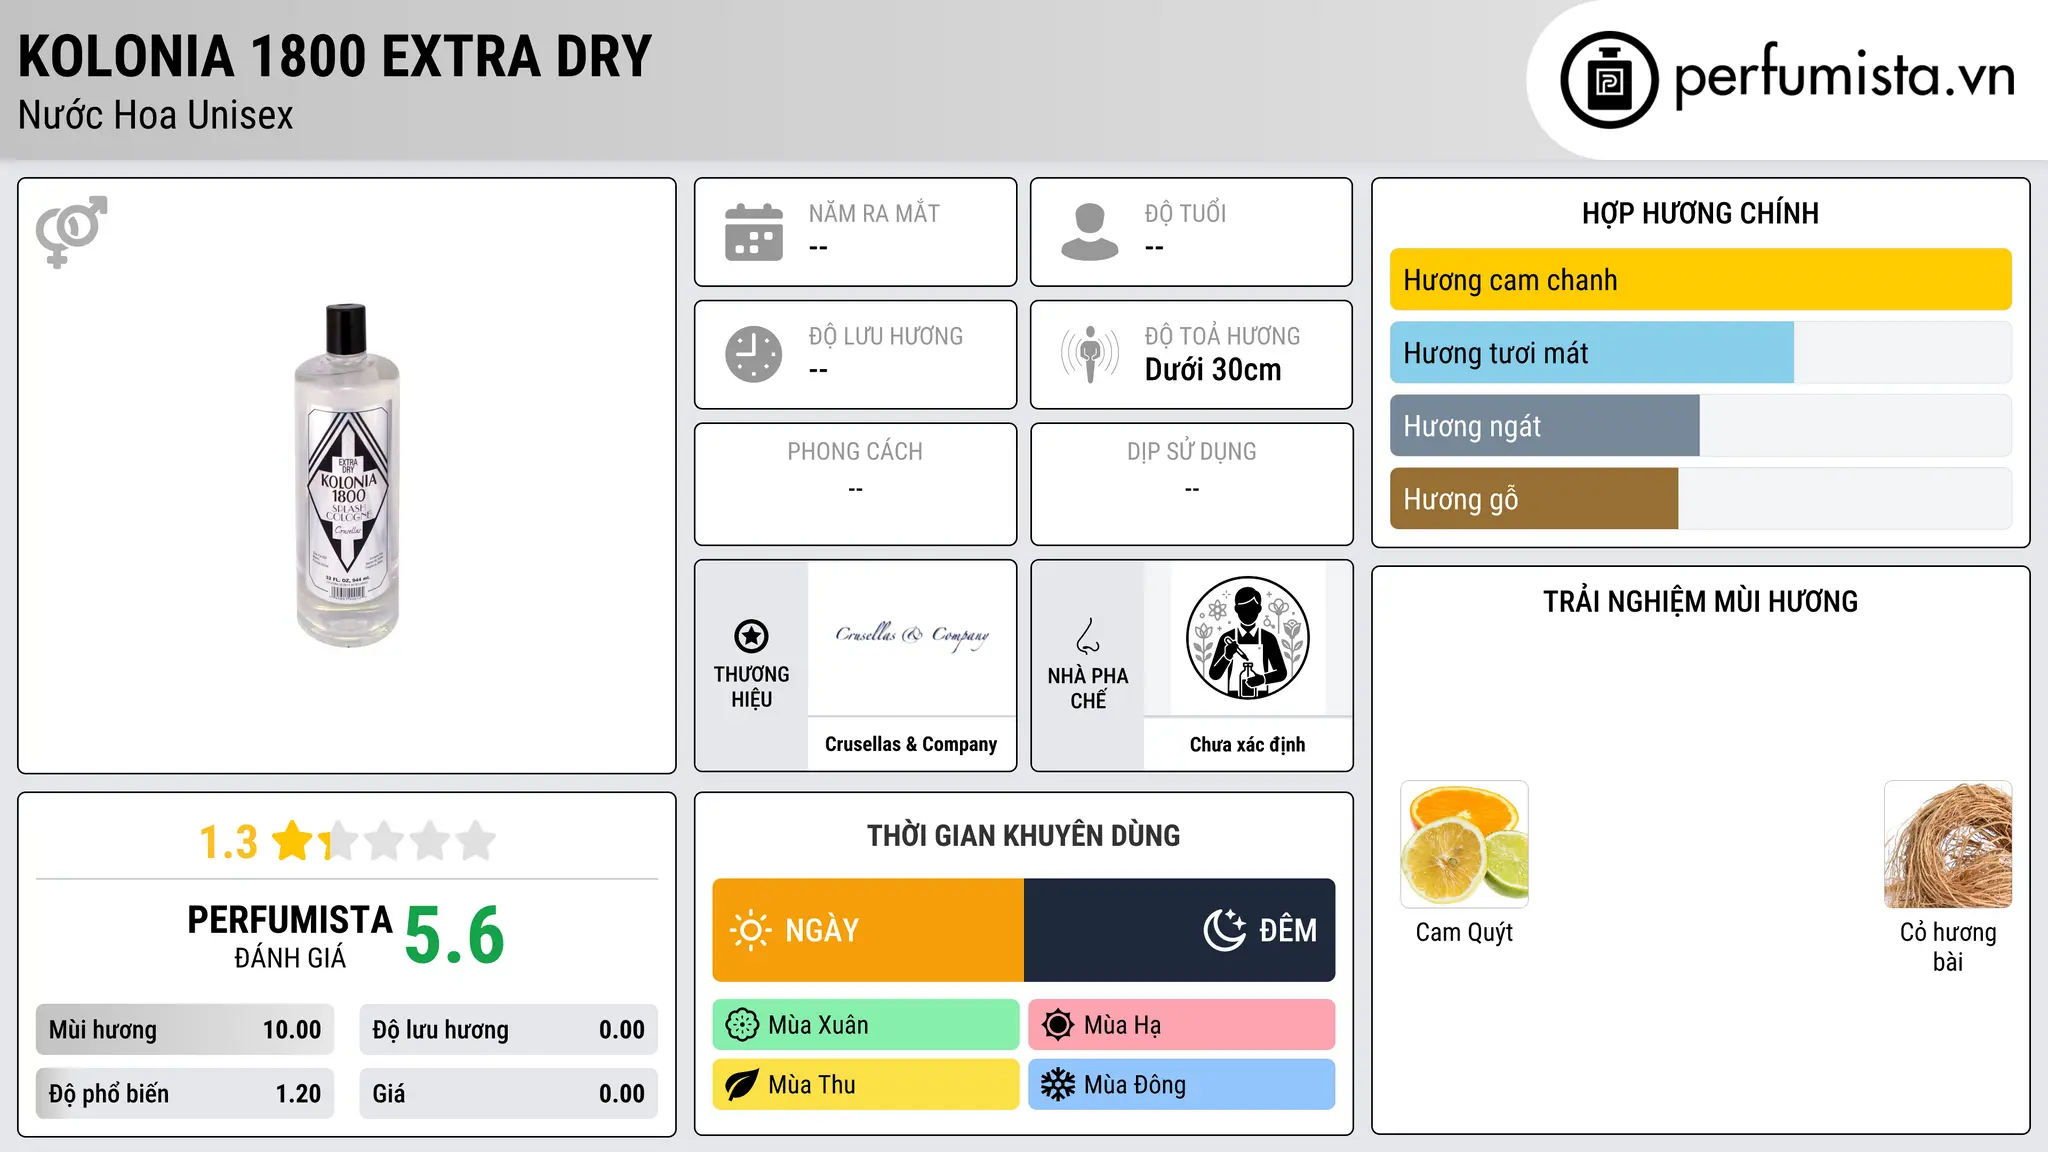Click the yellow Hương cam chanh bar
Image resolution: width=2048 pixels, height=1152 pixels.
pyautogui.click(x=1700, y=280)
